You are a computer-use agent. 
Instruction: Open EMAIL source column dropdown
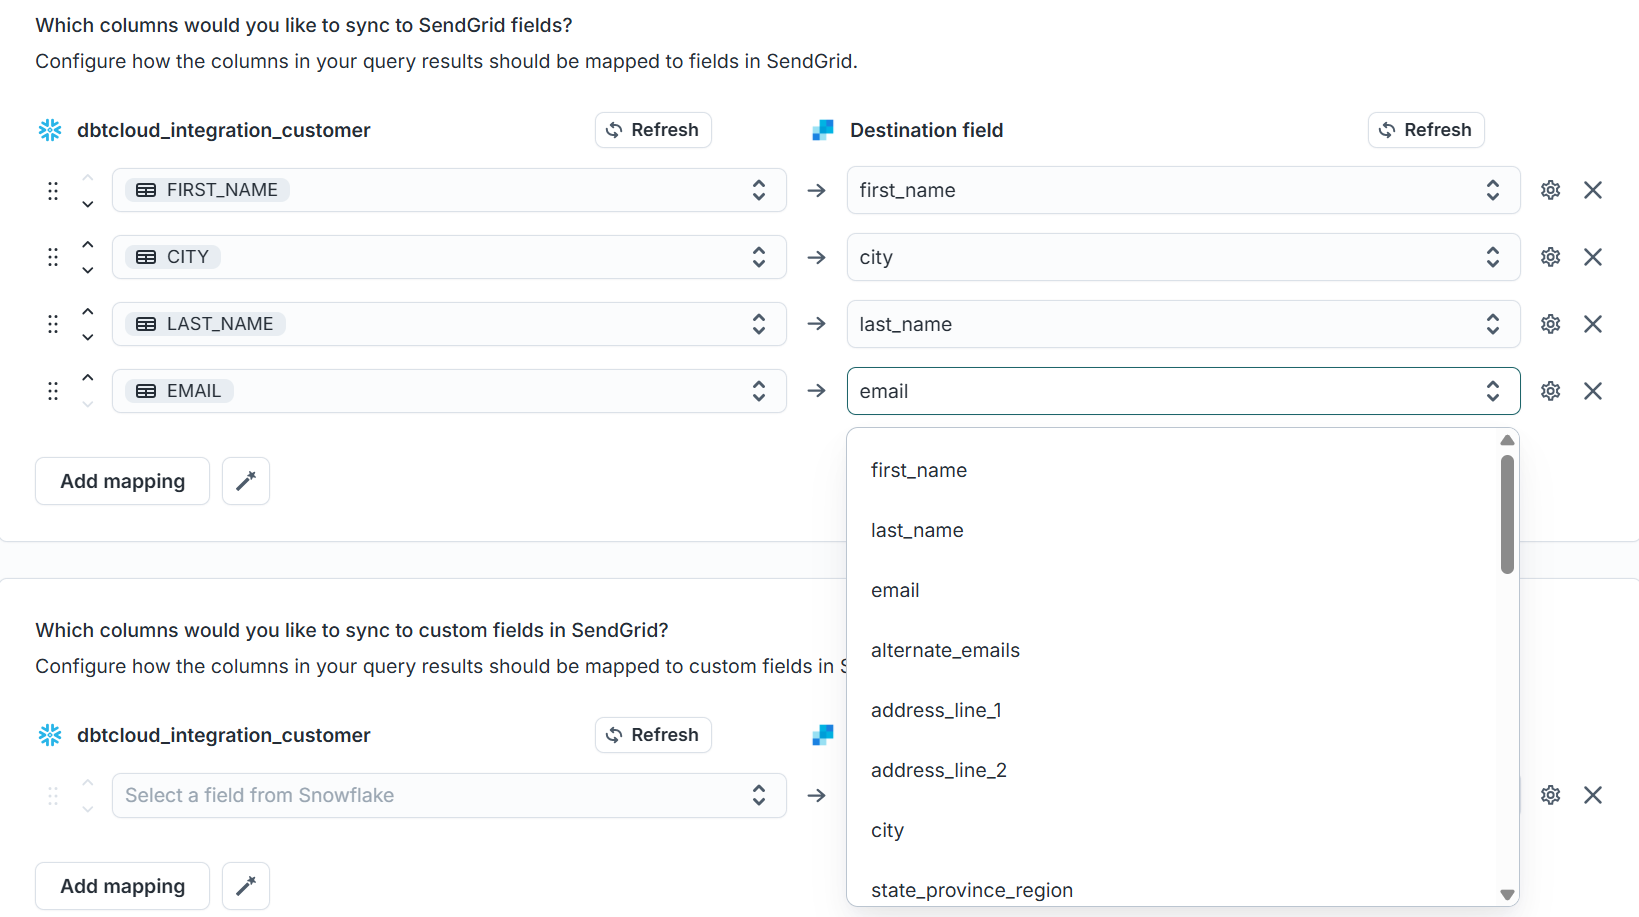(449, 391)
